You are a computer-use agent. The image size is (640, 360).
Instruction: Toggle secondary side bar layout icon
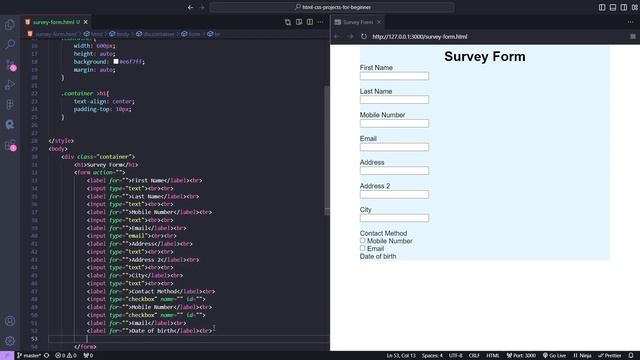(624, 7)
